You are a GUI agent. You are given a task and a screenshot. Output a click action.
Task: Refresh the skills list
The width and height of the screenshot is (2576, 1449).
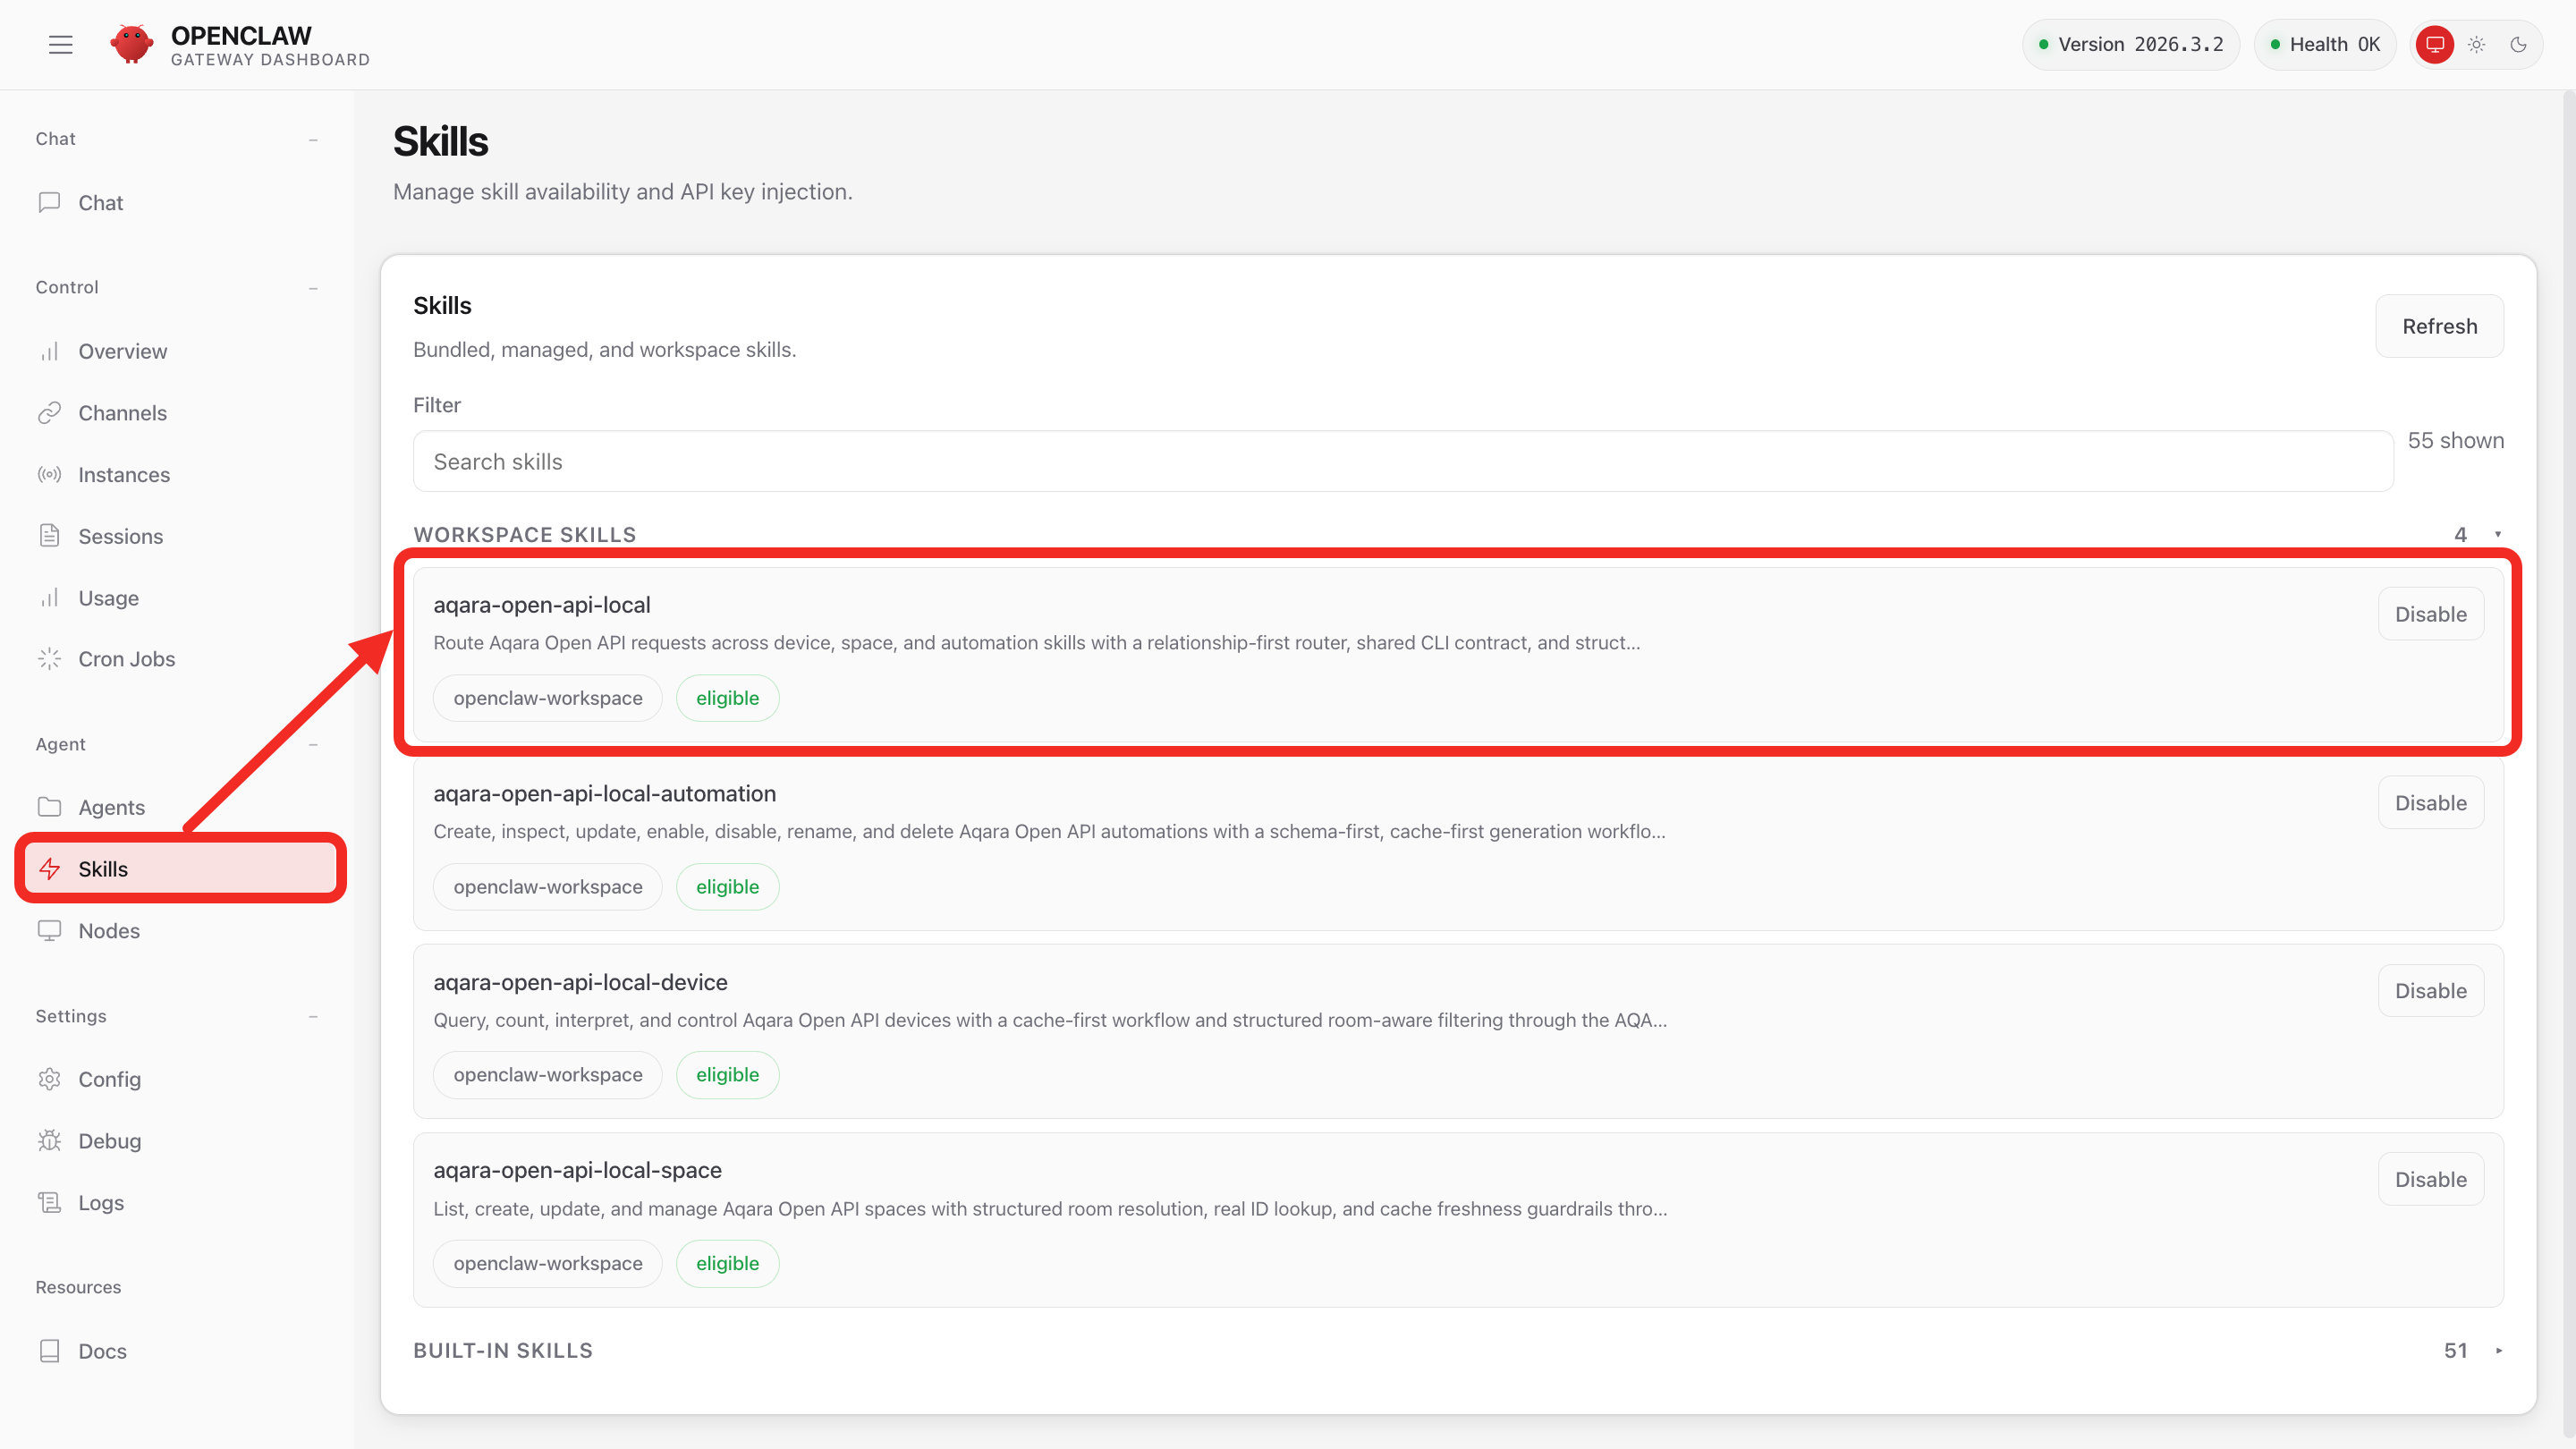2439,326
